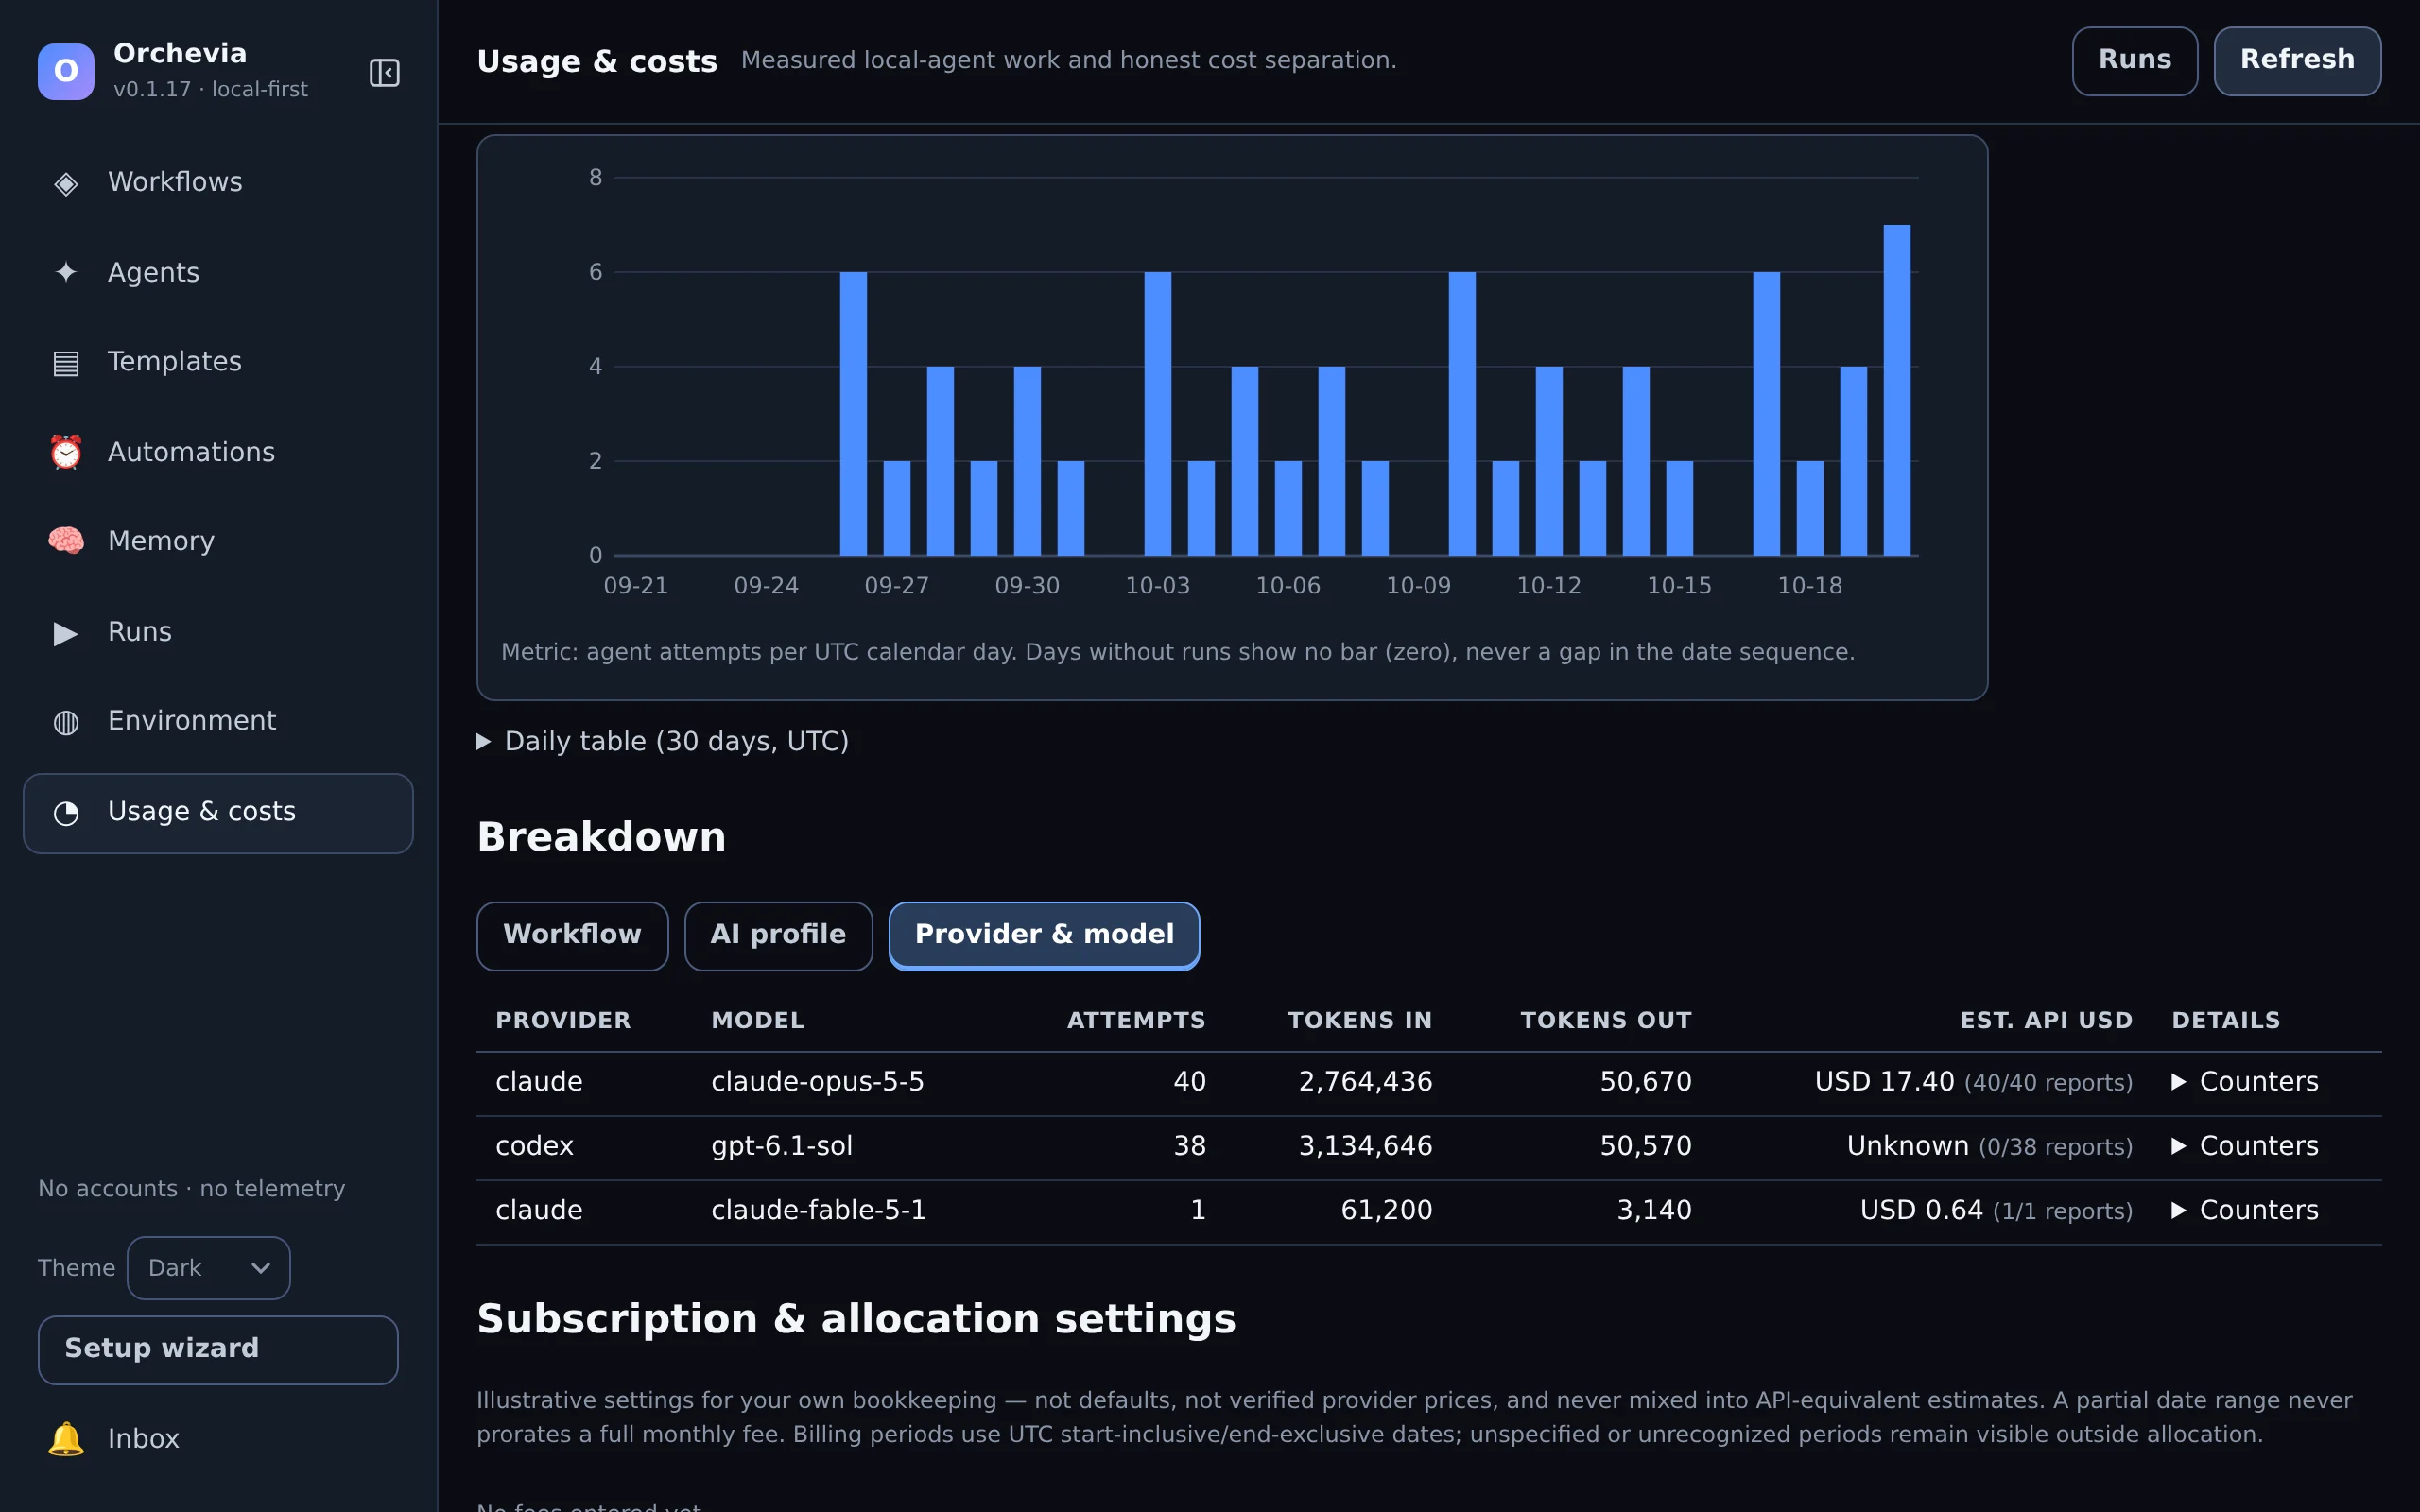The width and height of the screenshot is (2420, 1512).
Task: Select the Provider & model tab
Action: (1044, 935)
